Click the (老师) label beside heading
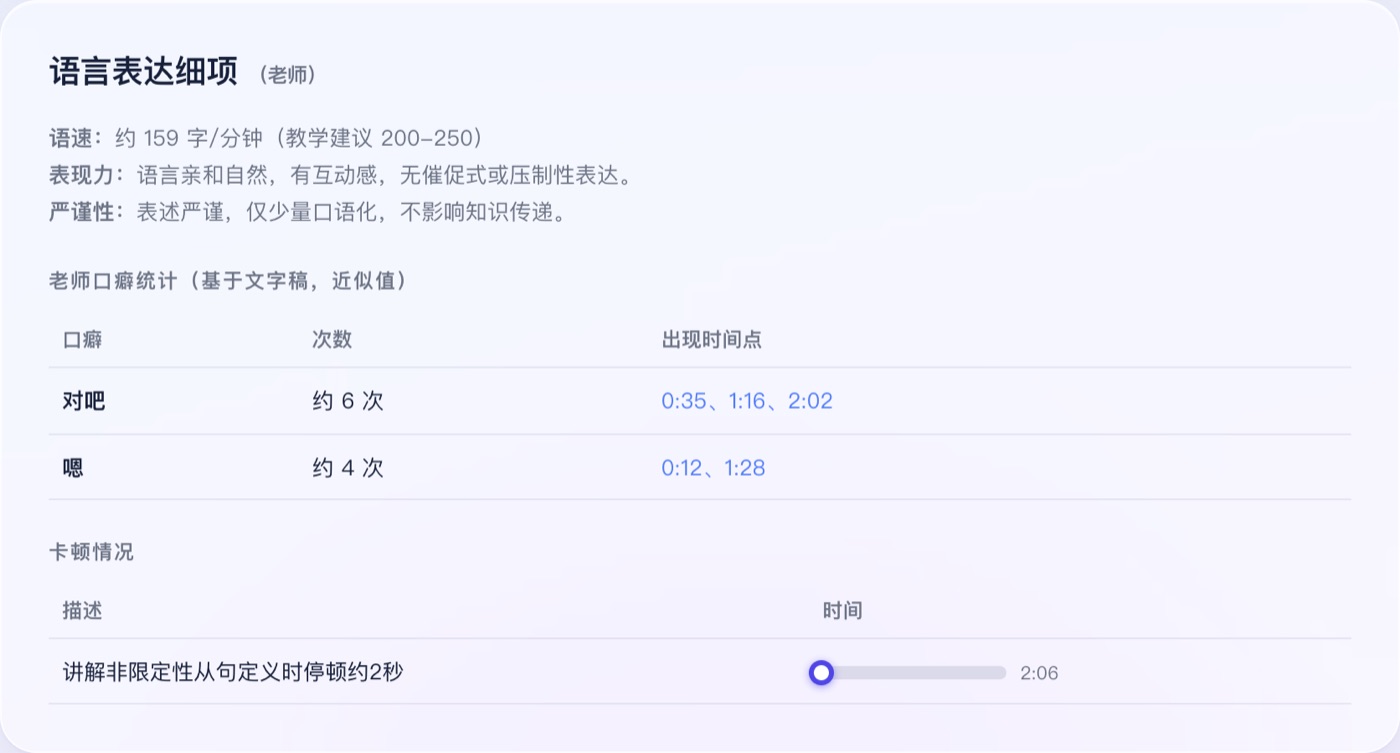 coord(287,75)
